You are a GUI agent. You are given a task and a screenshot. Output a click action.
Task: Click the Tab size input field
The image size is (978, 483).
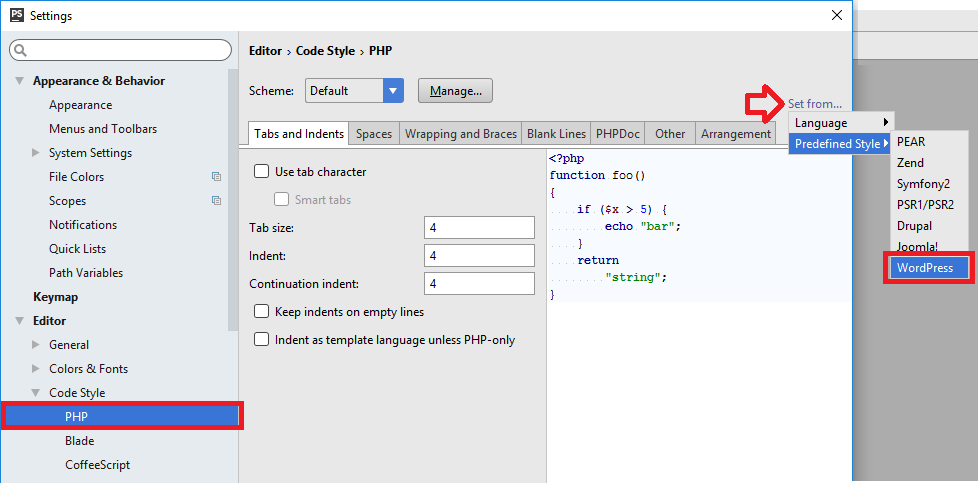tap(479, 228)
